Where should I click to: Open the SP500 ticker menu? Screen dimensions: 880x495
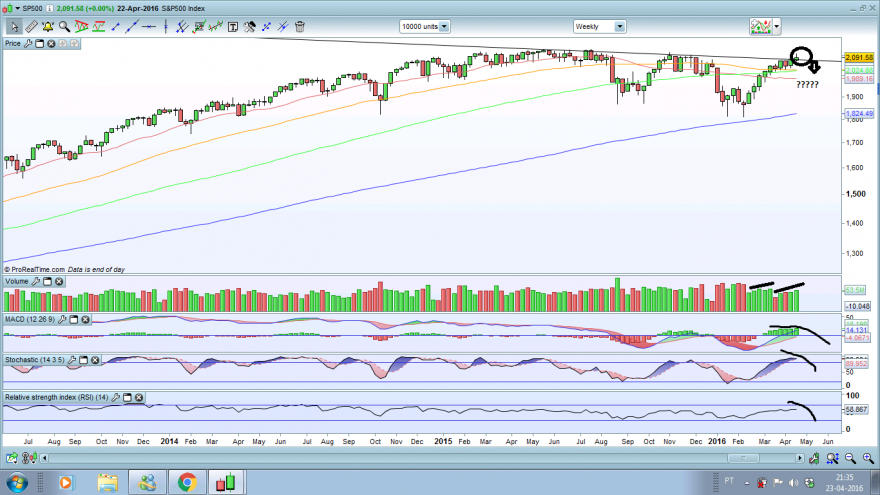tap(17, 8)
